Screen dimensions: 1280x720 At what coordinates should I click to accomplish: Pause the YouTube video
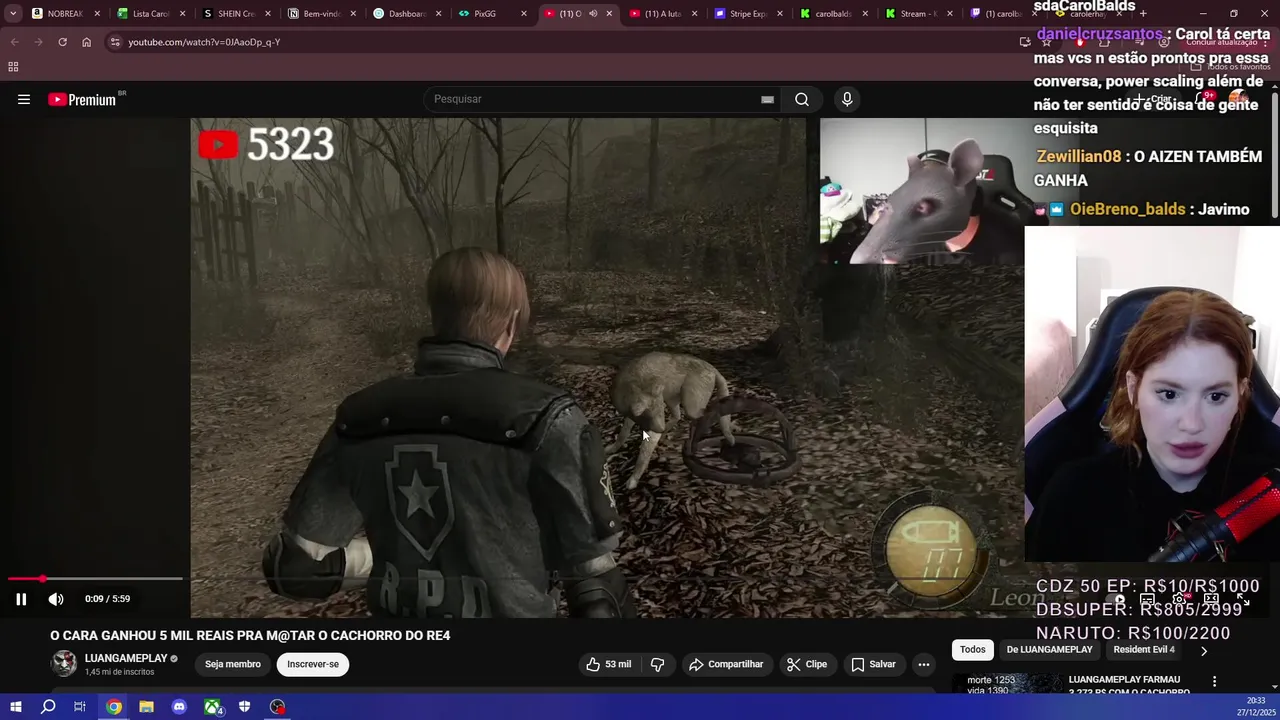[21, 599]
